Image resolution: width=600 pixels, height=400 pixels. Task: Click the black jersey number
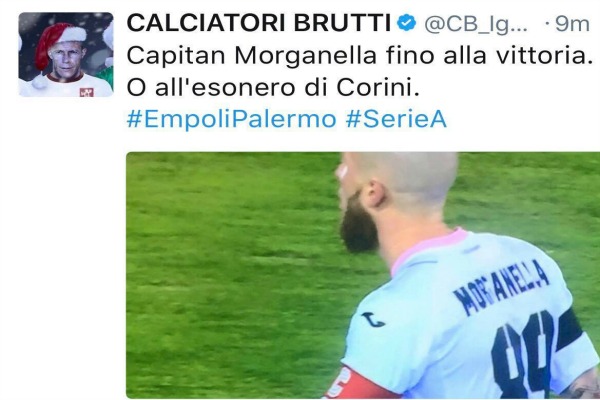[522, 354]
